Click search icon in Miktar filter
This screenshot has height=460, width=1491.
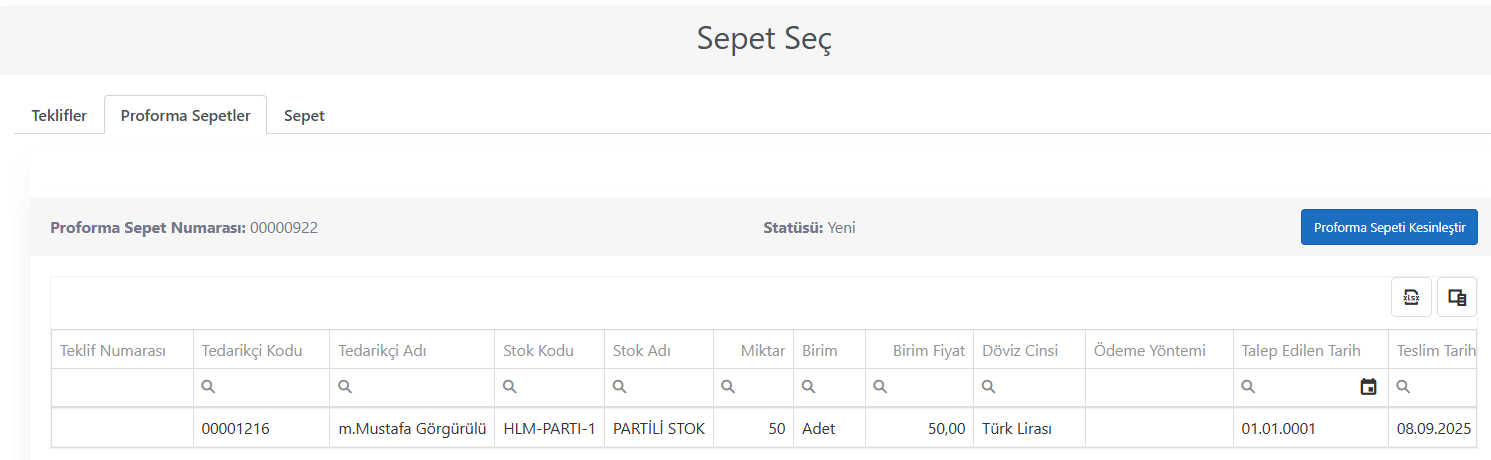[x=729, y=387]
